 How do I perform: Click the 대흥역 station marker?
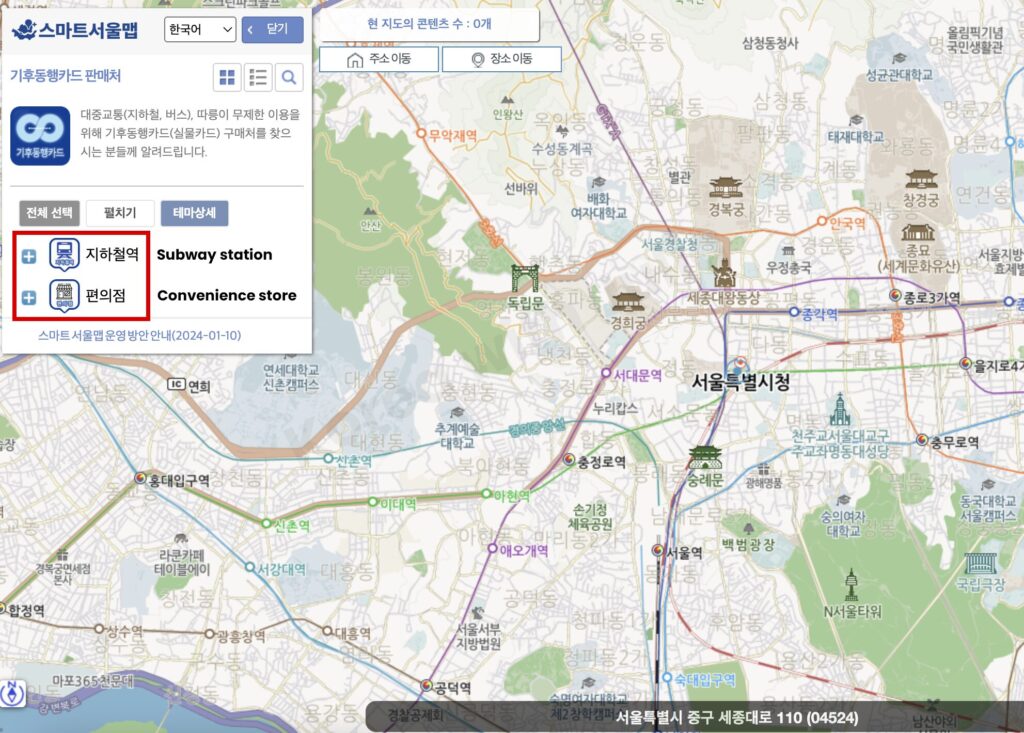pyautogui.click(x=328, y=631)
